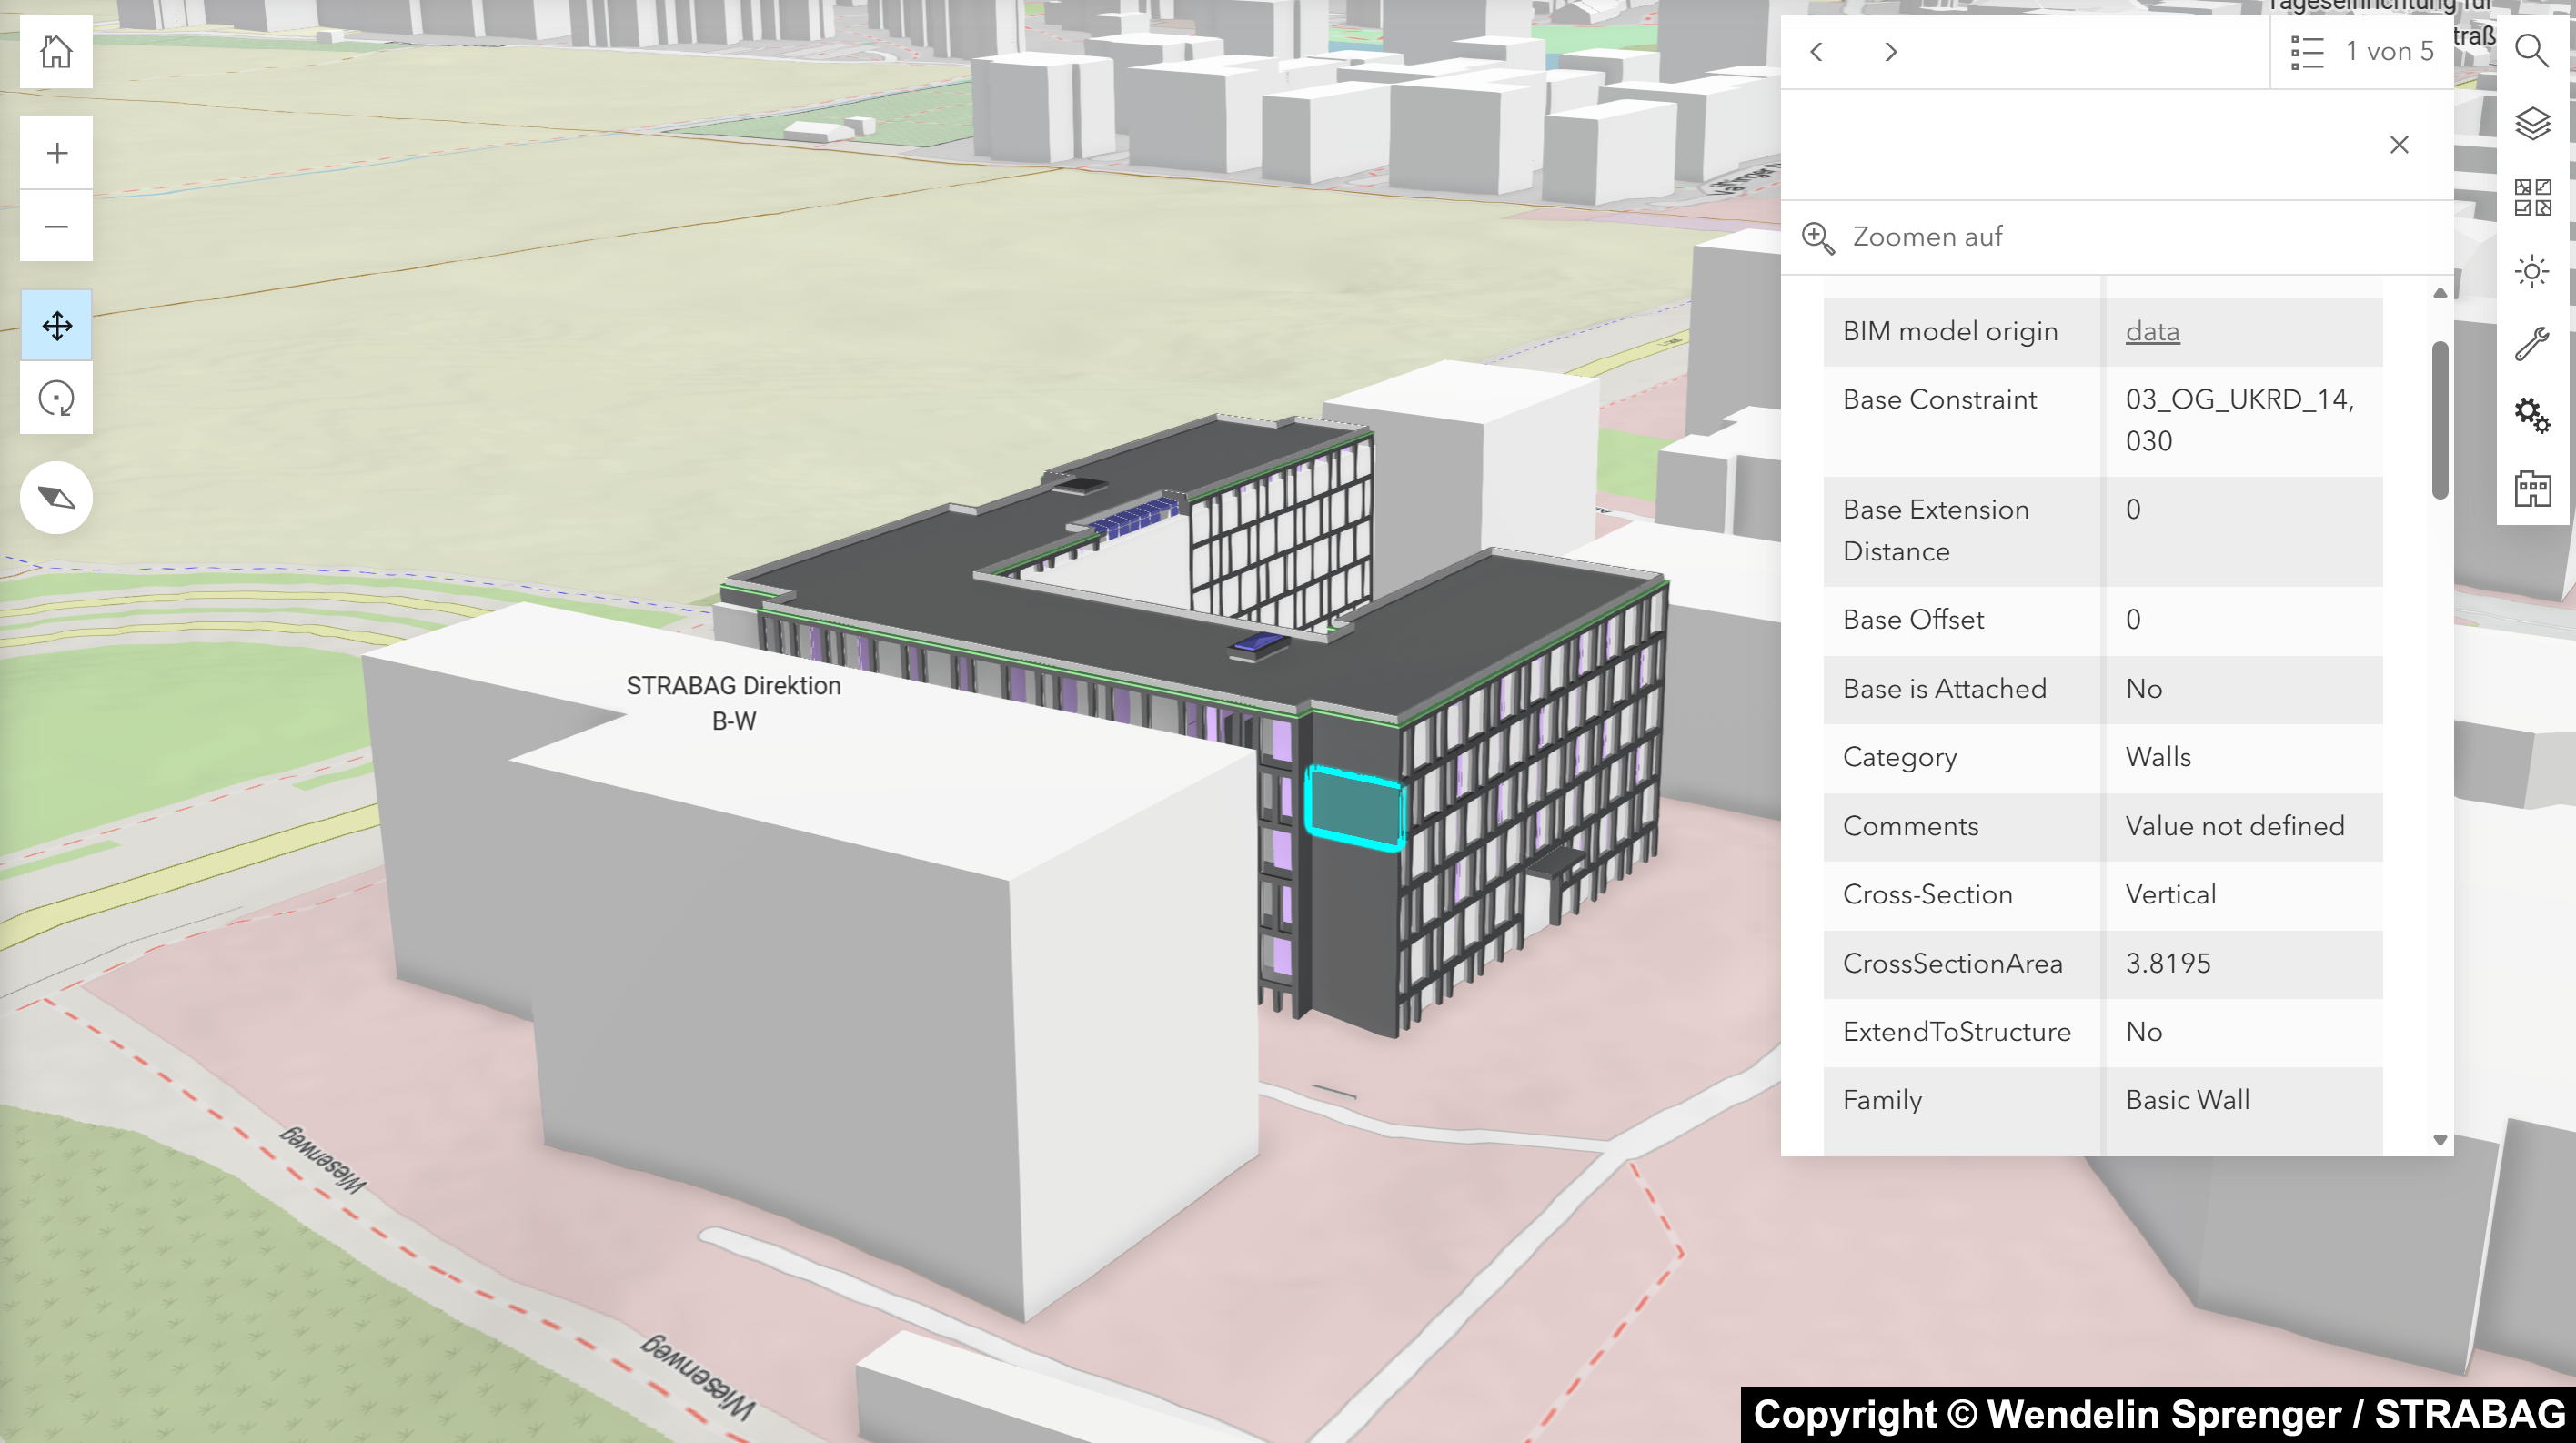Go to next popup feature

coord(1890,52)
